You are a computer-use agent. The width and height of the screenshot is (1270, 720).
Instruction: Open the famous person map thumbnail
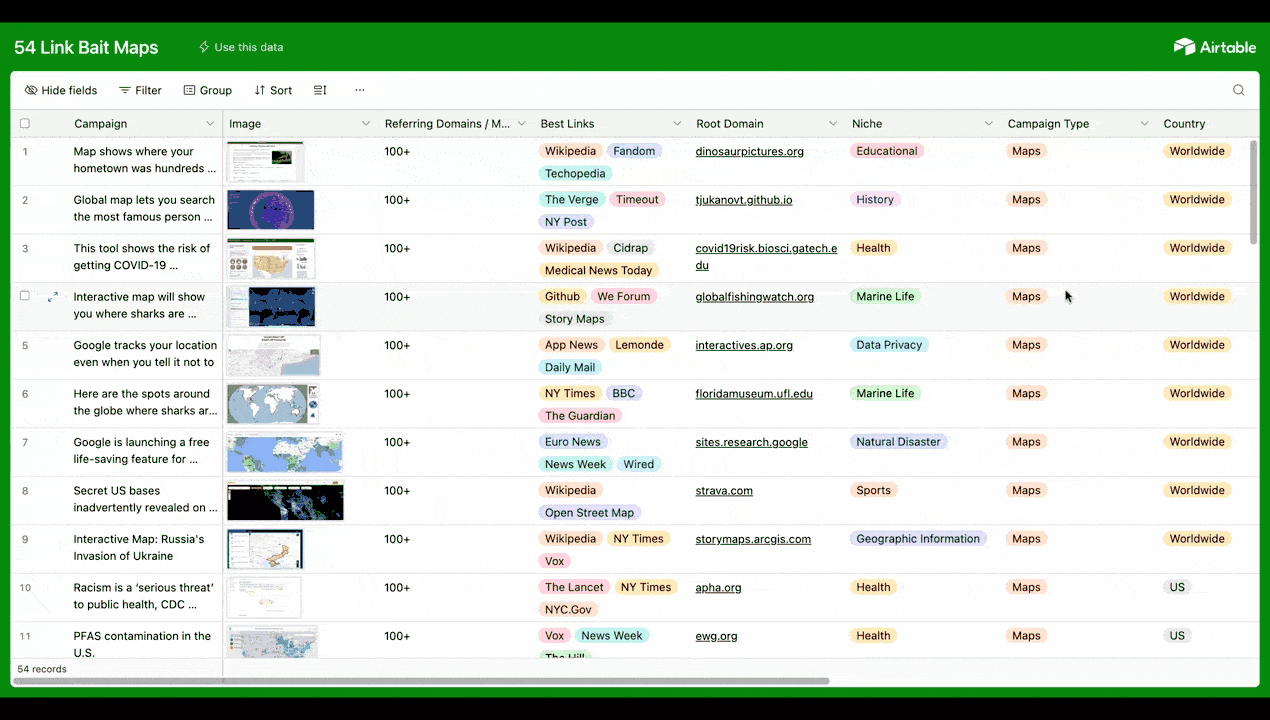(x=270, y=210)
